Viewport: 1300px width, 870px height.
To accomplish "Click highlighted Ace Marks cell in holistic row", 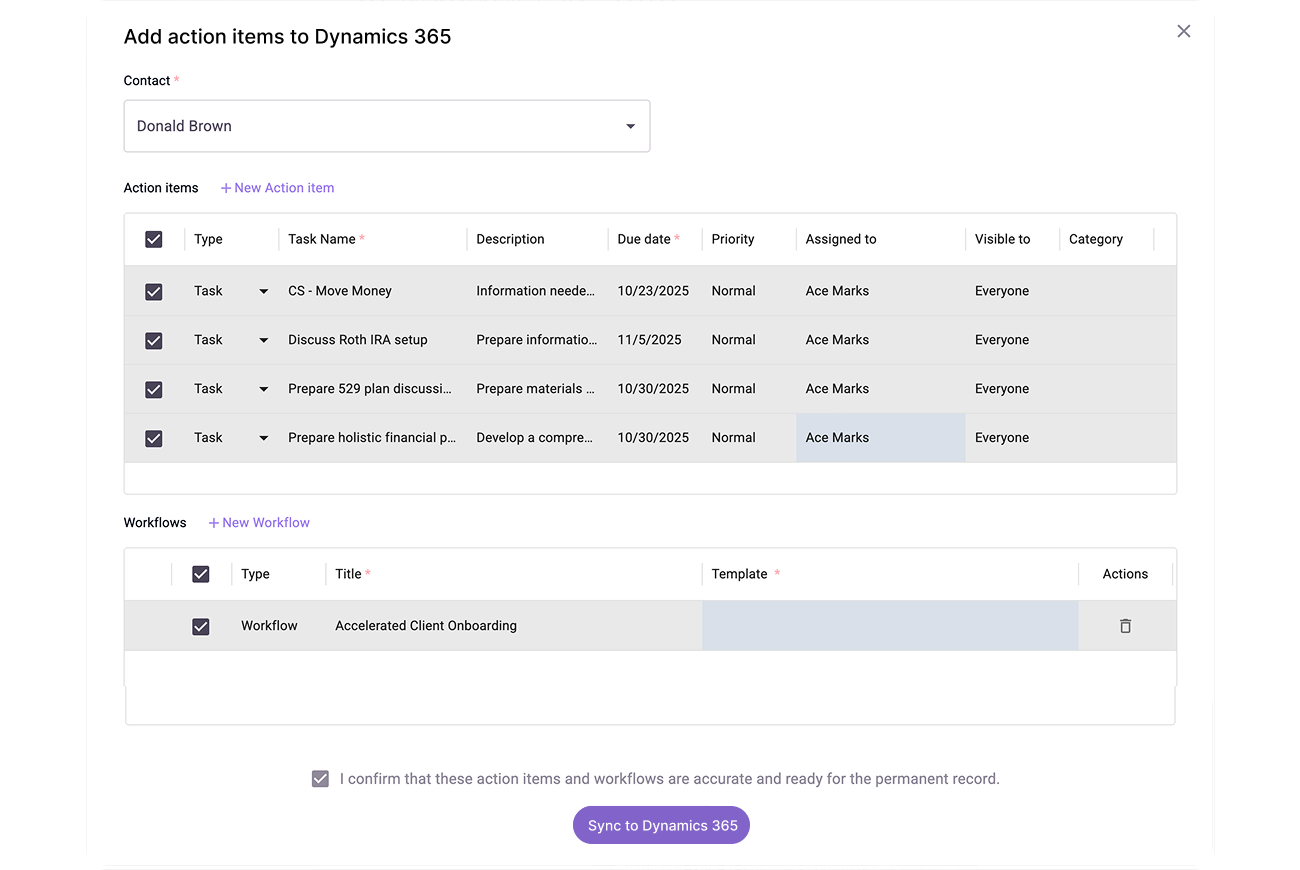I will (x=881, y=438).
